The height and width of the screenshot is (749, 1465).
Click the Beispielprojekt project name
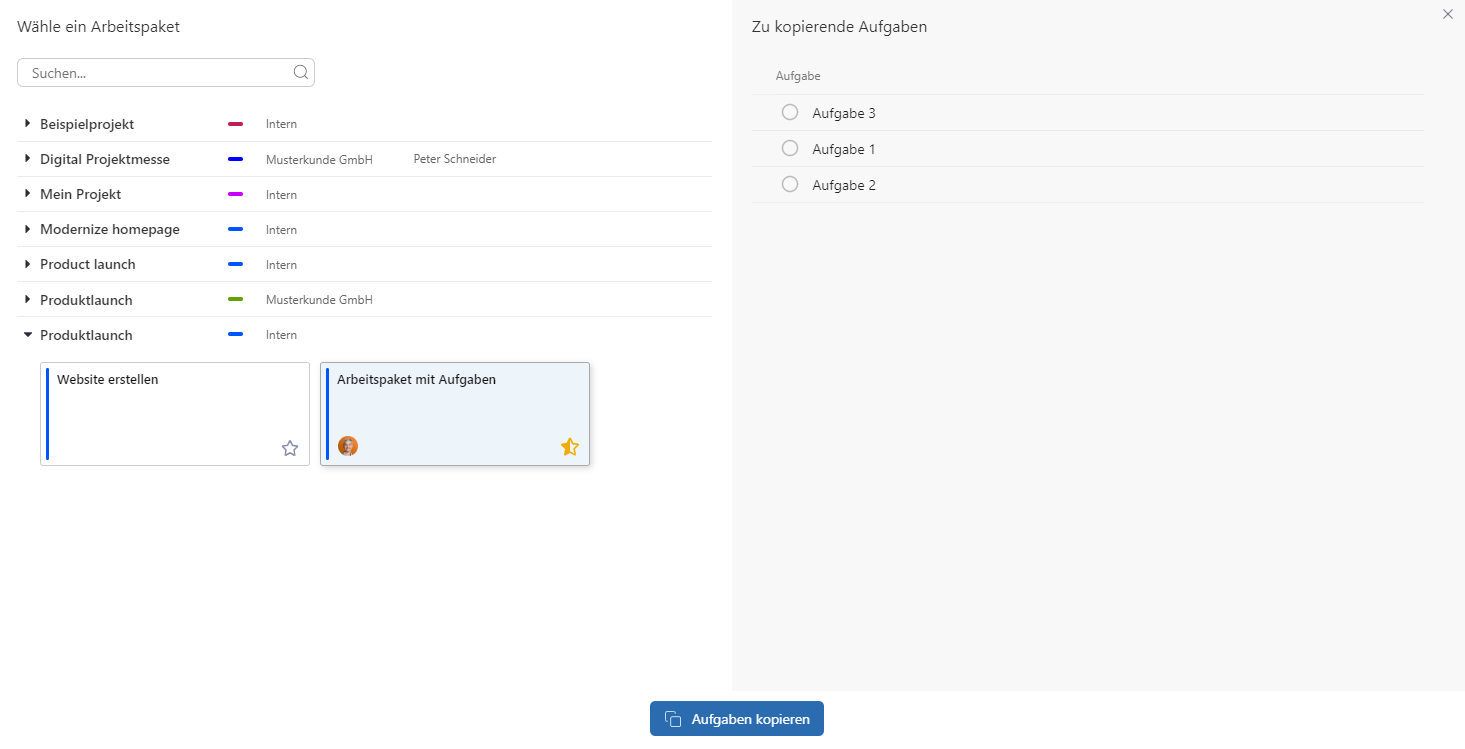(x=87, y=124)
